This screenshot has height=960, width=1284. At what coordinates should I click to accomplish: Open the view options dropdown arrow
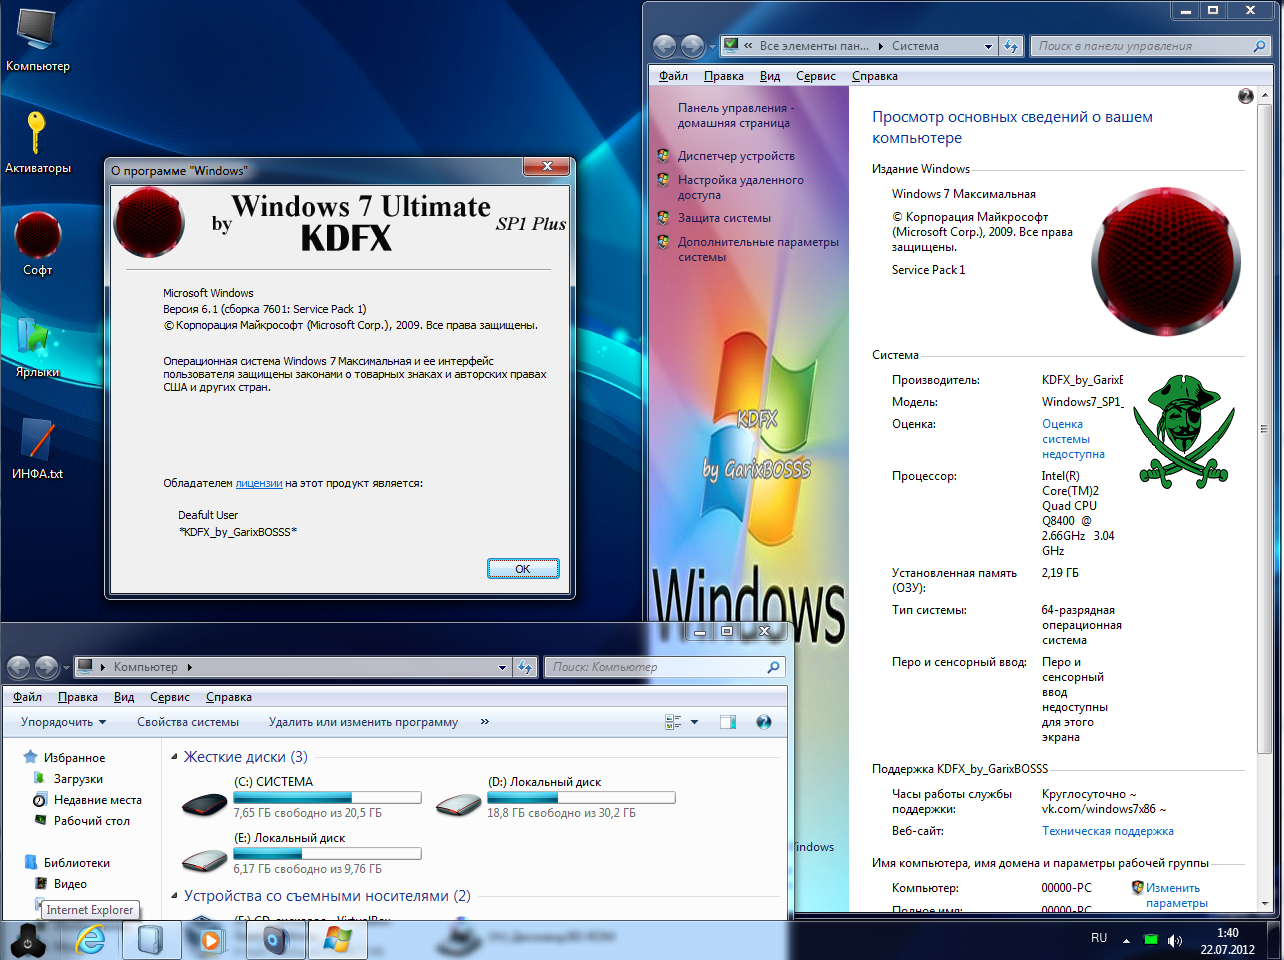(x=694, y=722)
